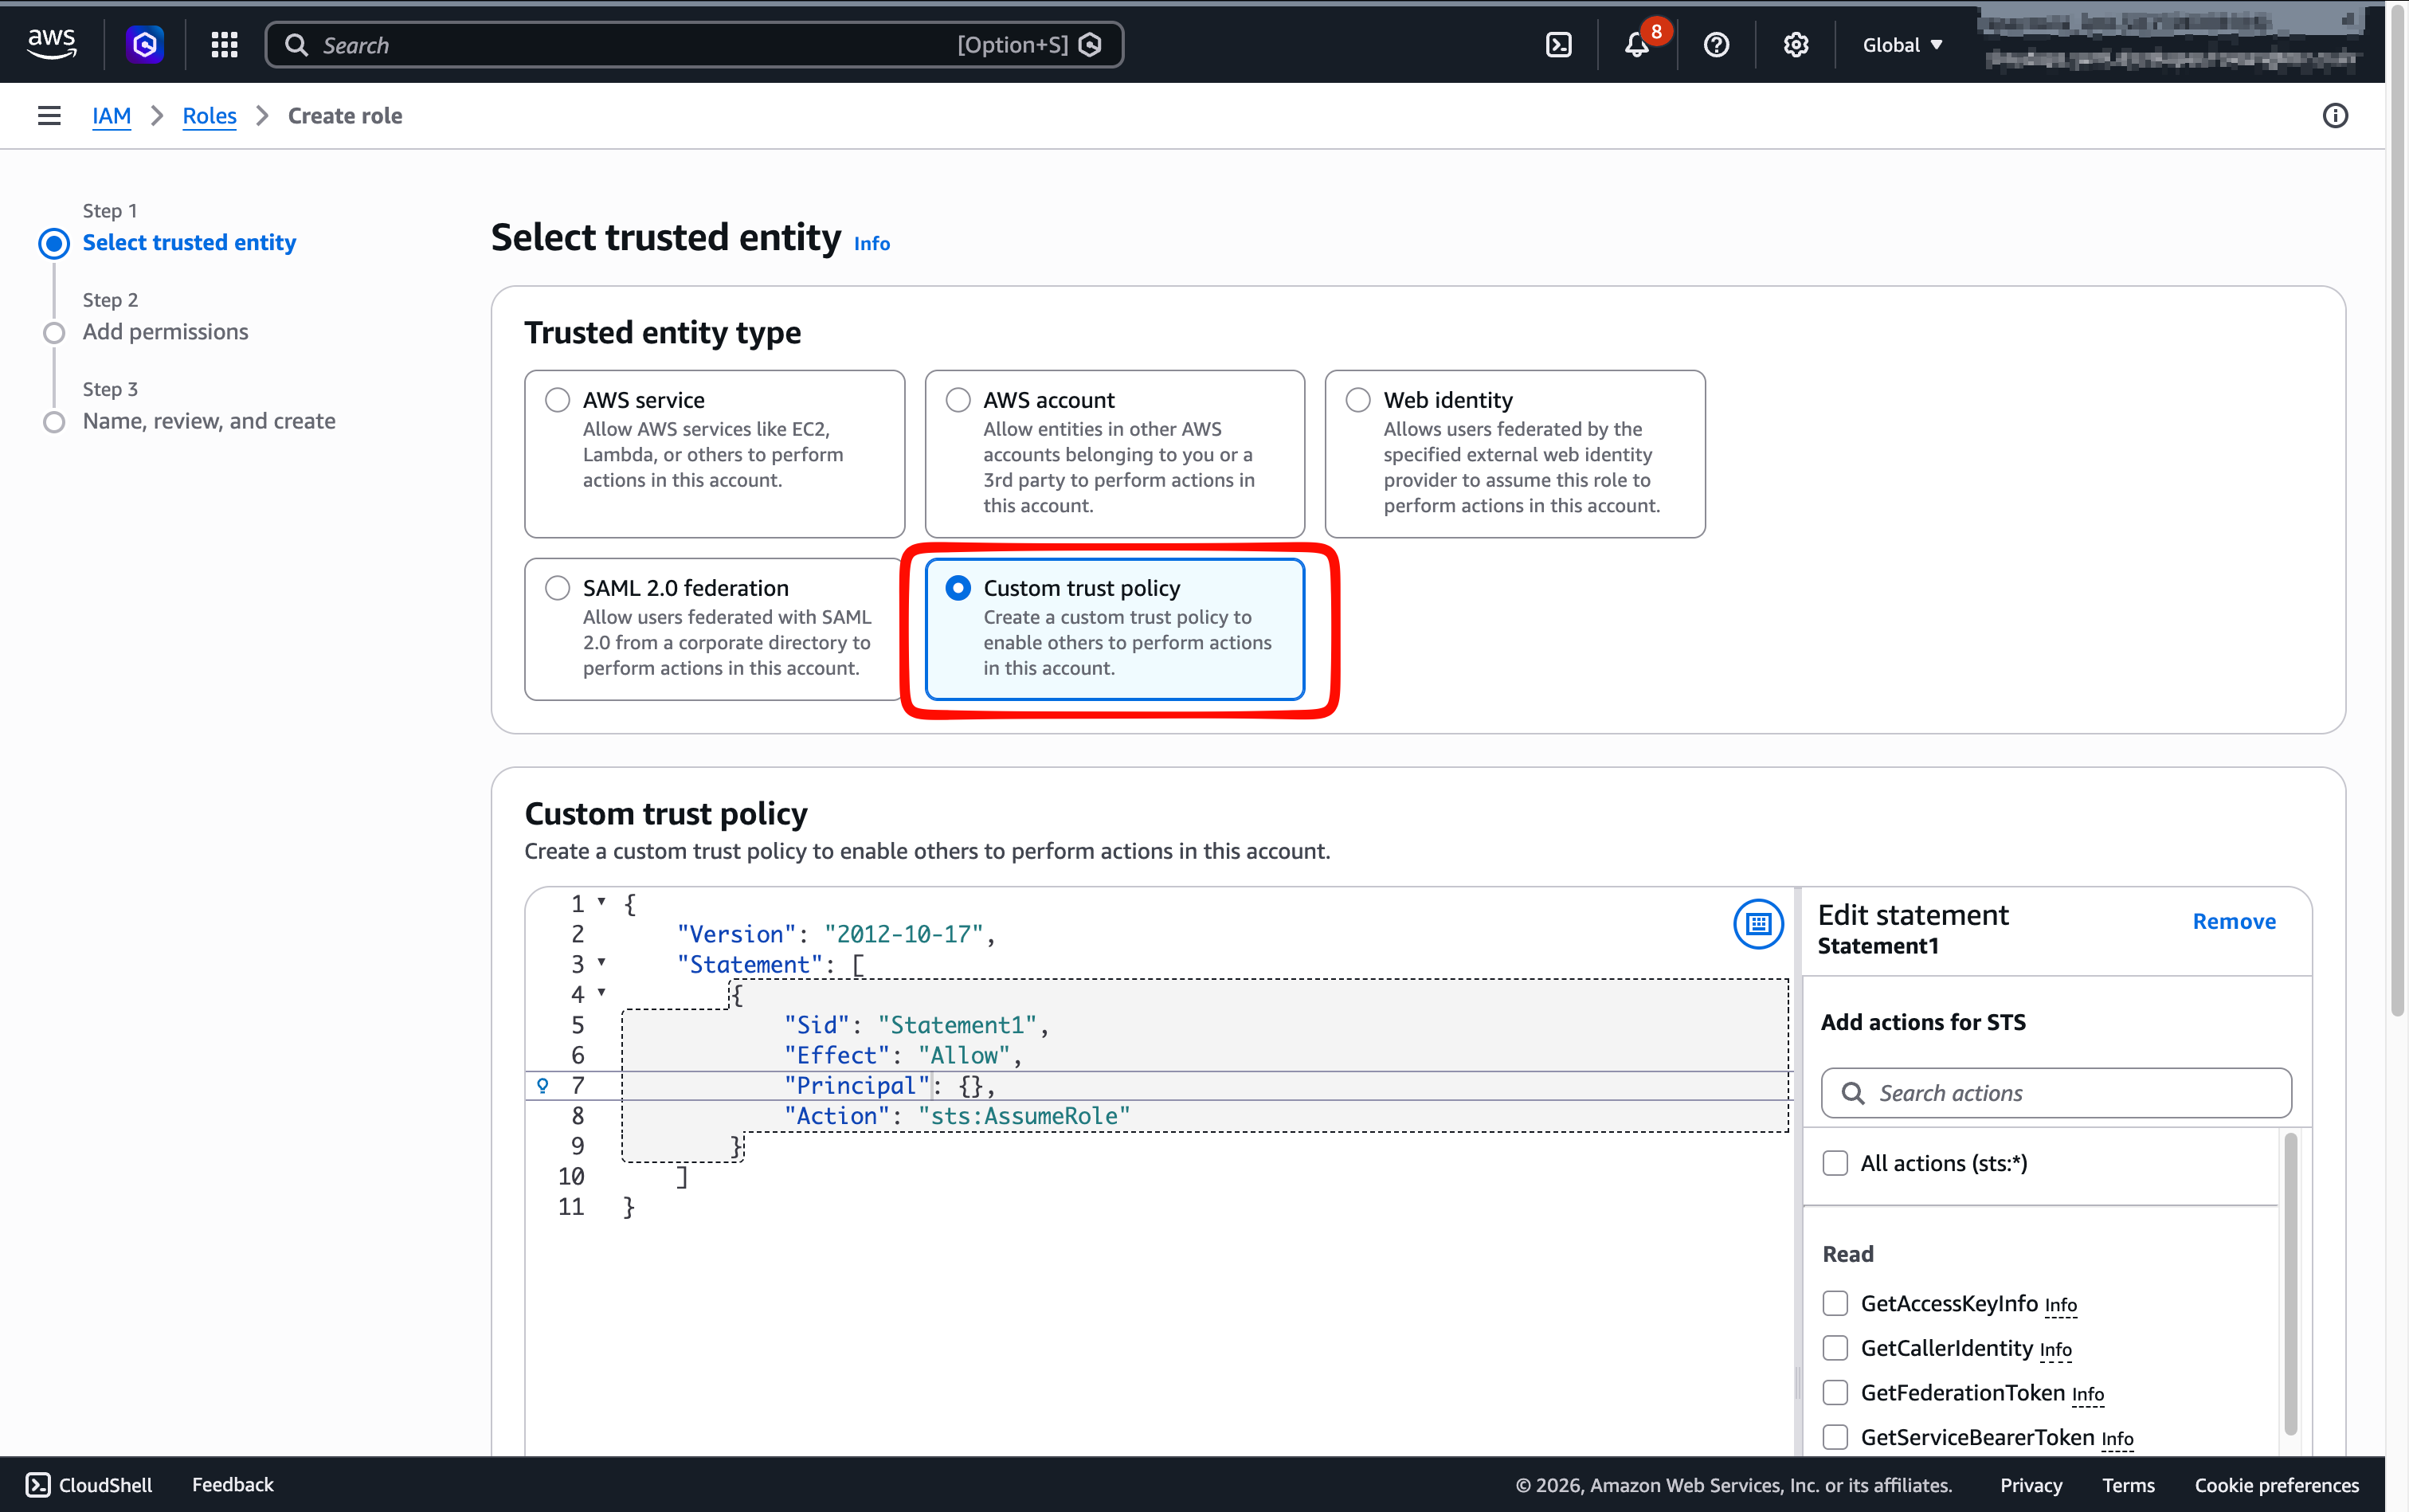Open Info link beside Select trusted entity

click(871, 243)
